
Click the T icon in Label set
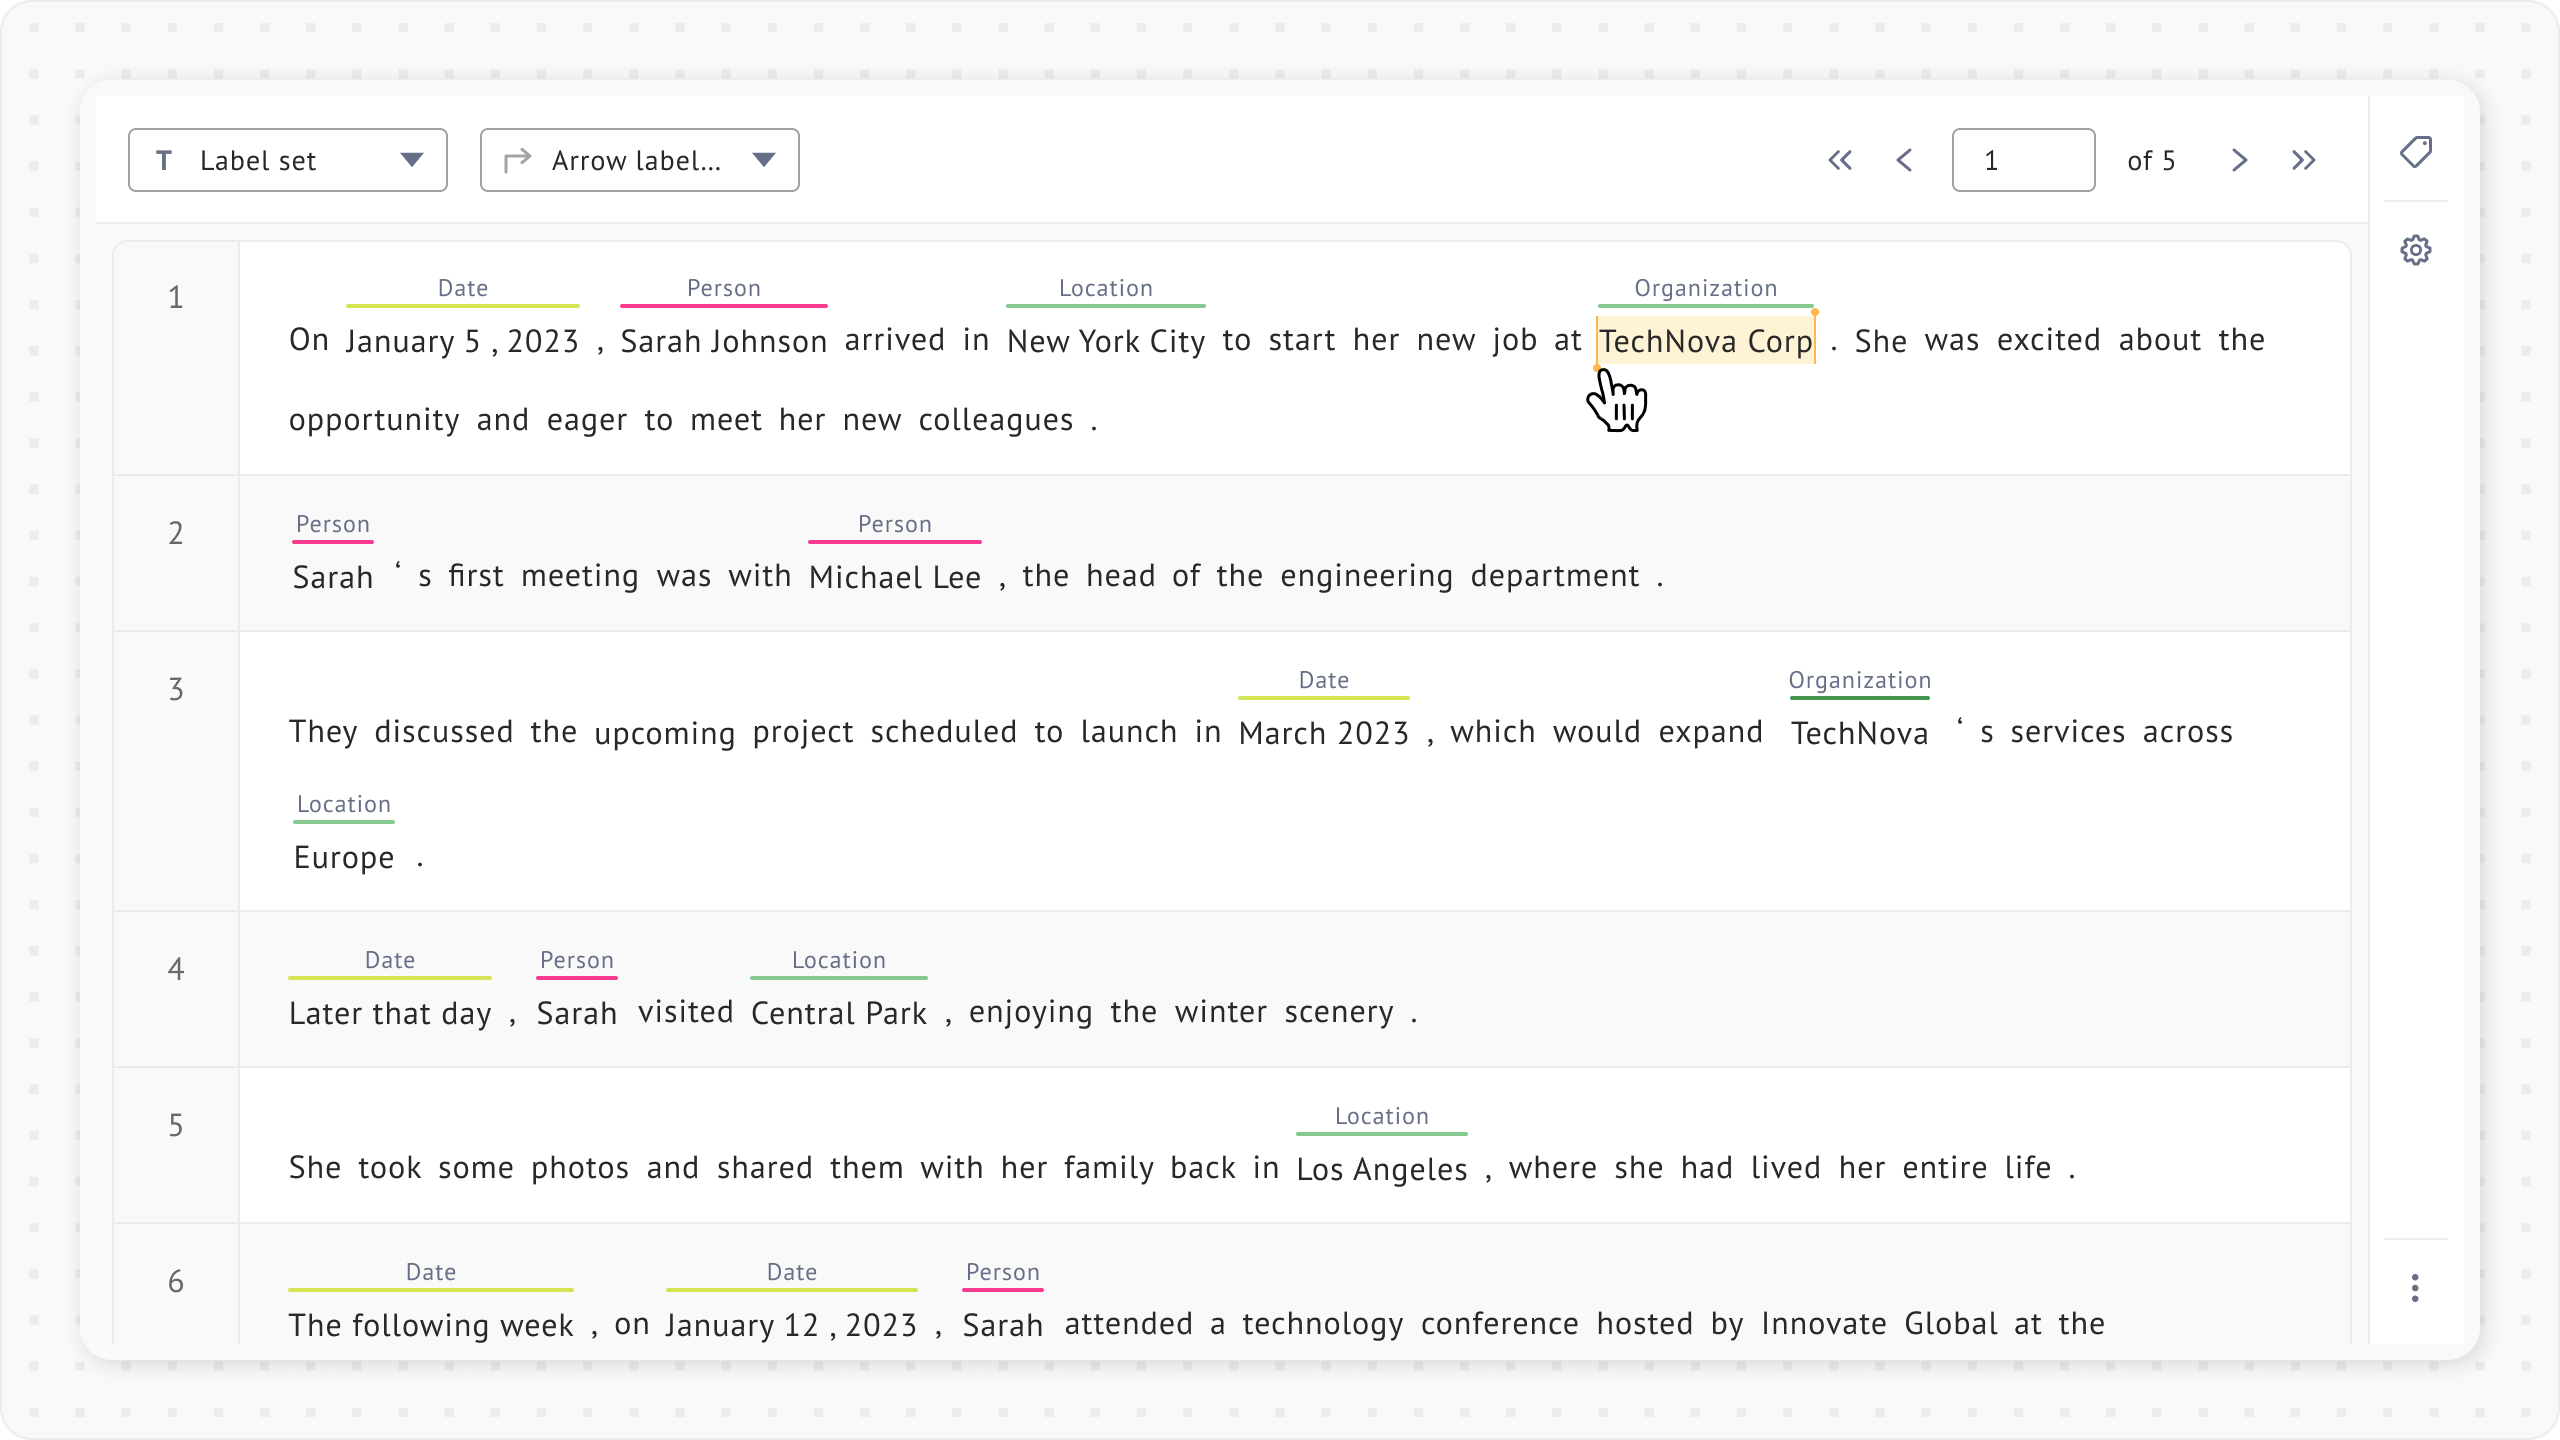165,160
